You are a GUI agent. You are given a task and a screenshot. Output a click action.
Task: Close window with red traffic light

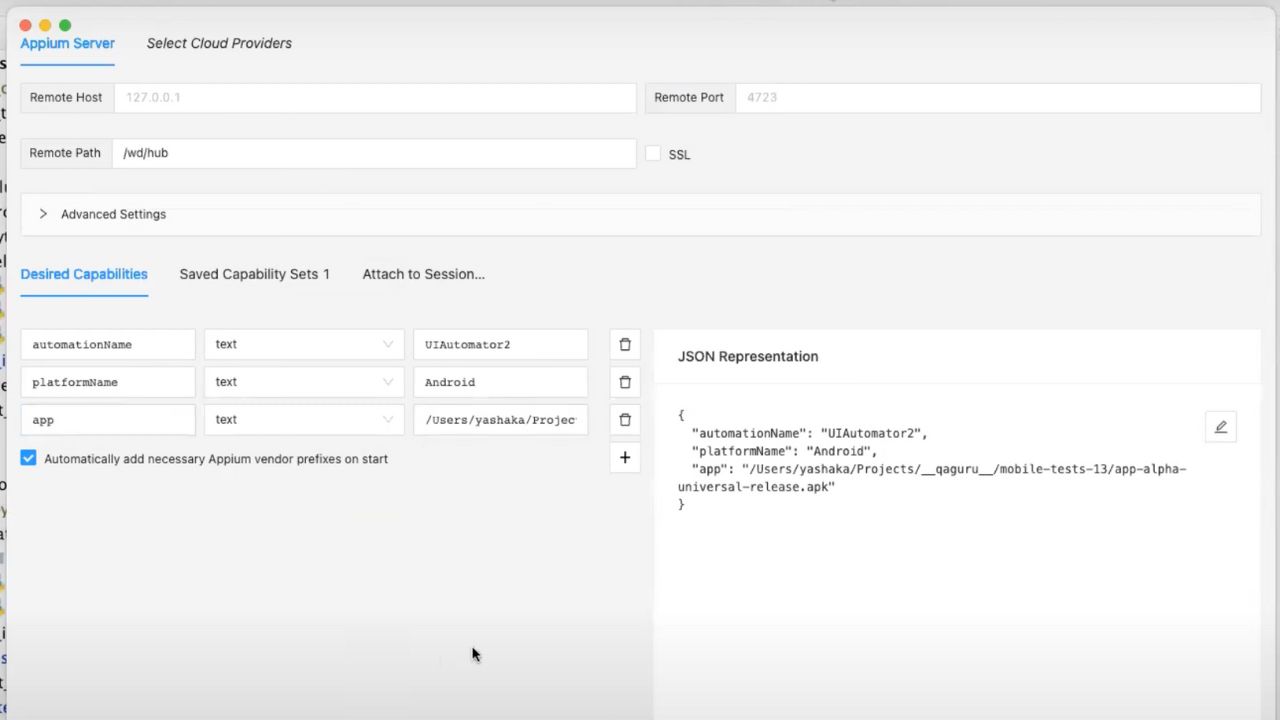point(26,25)
